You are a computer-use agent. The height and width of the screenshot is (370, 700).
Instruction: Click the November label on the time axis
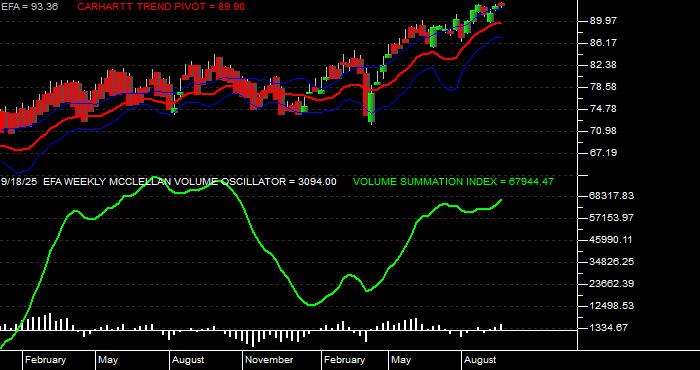coord(270,360)
